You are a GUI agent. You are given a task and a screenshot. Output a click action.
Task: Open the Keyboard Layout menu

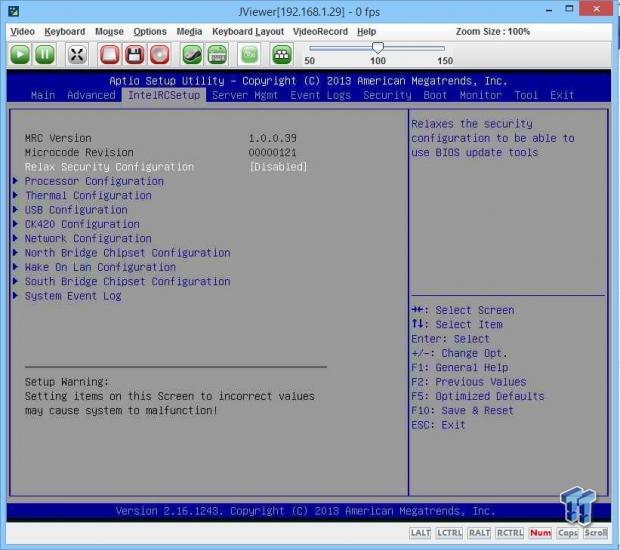(x=248, y=31)
